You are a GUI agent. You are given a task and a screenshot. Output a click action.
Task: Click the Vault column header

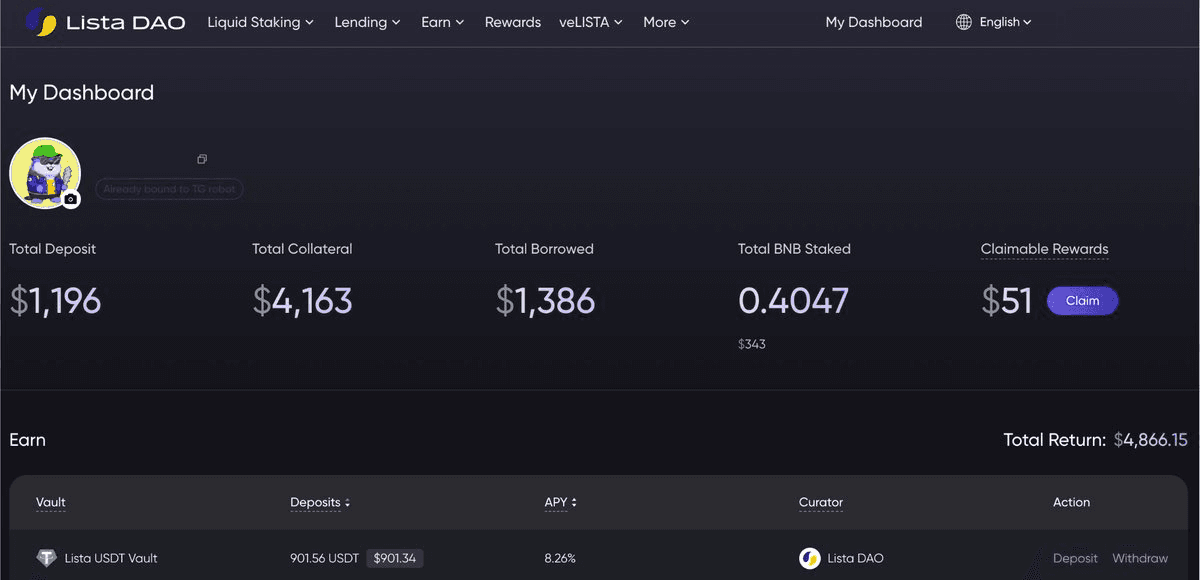pos(51,502)
